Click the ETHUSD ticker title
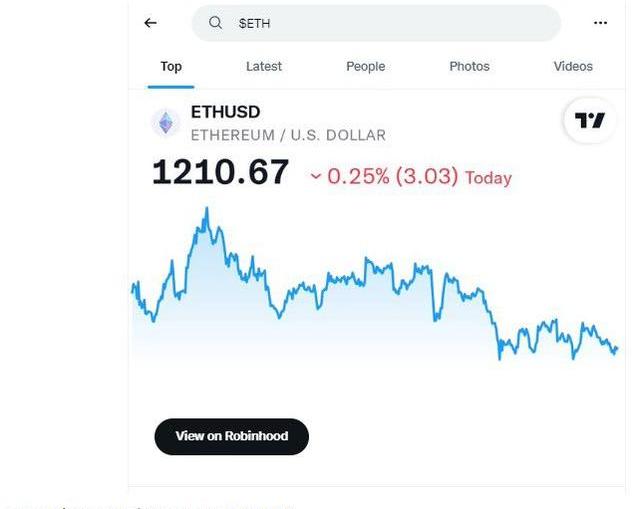The width and height of the screenshot is (640, 509). pyautogui.click(x=225, y=112)
